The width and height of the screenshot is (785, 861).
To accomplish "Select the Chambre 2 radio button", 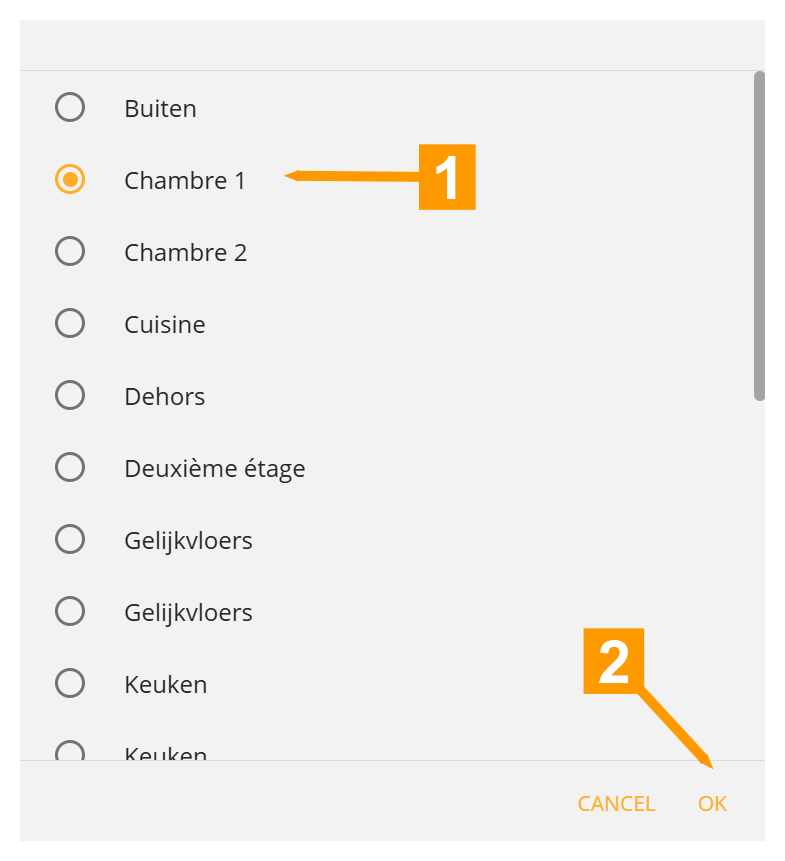I will pos(70,251).
